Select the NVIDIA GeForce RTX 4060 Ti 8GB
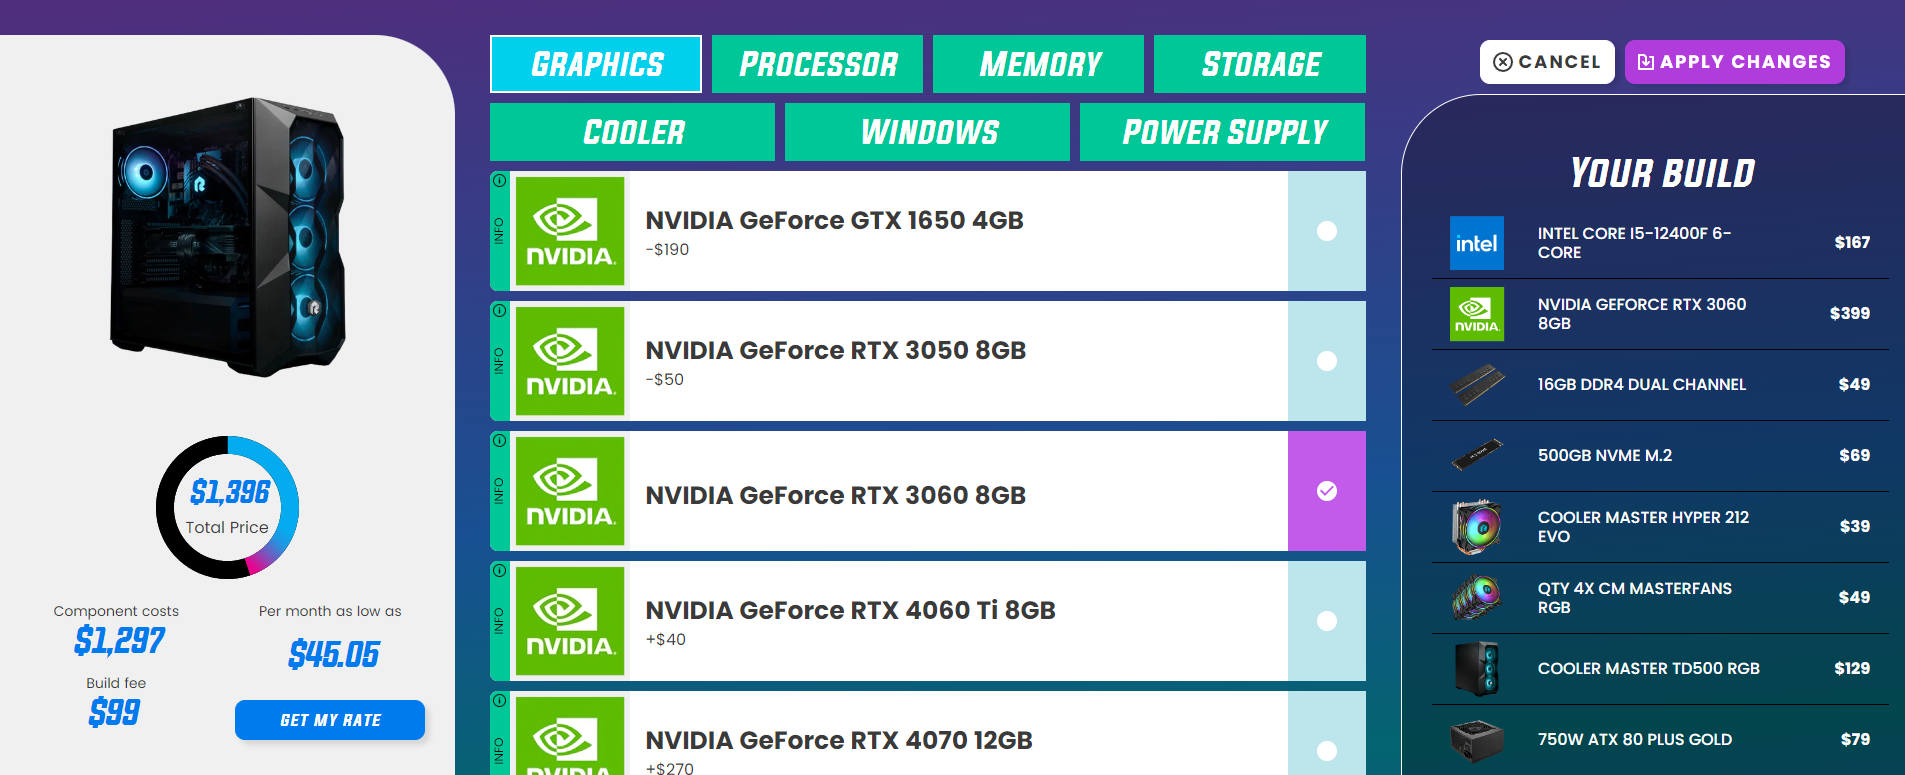Image resolution: width=1905 pixels, height=775 pixels. pos(1326,621)
